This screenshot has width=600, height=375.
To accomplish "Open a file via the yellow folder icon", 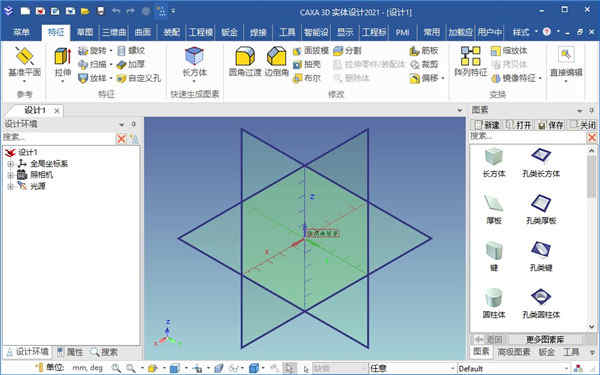I will [85, 11].
